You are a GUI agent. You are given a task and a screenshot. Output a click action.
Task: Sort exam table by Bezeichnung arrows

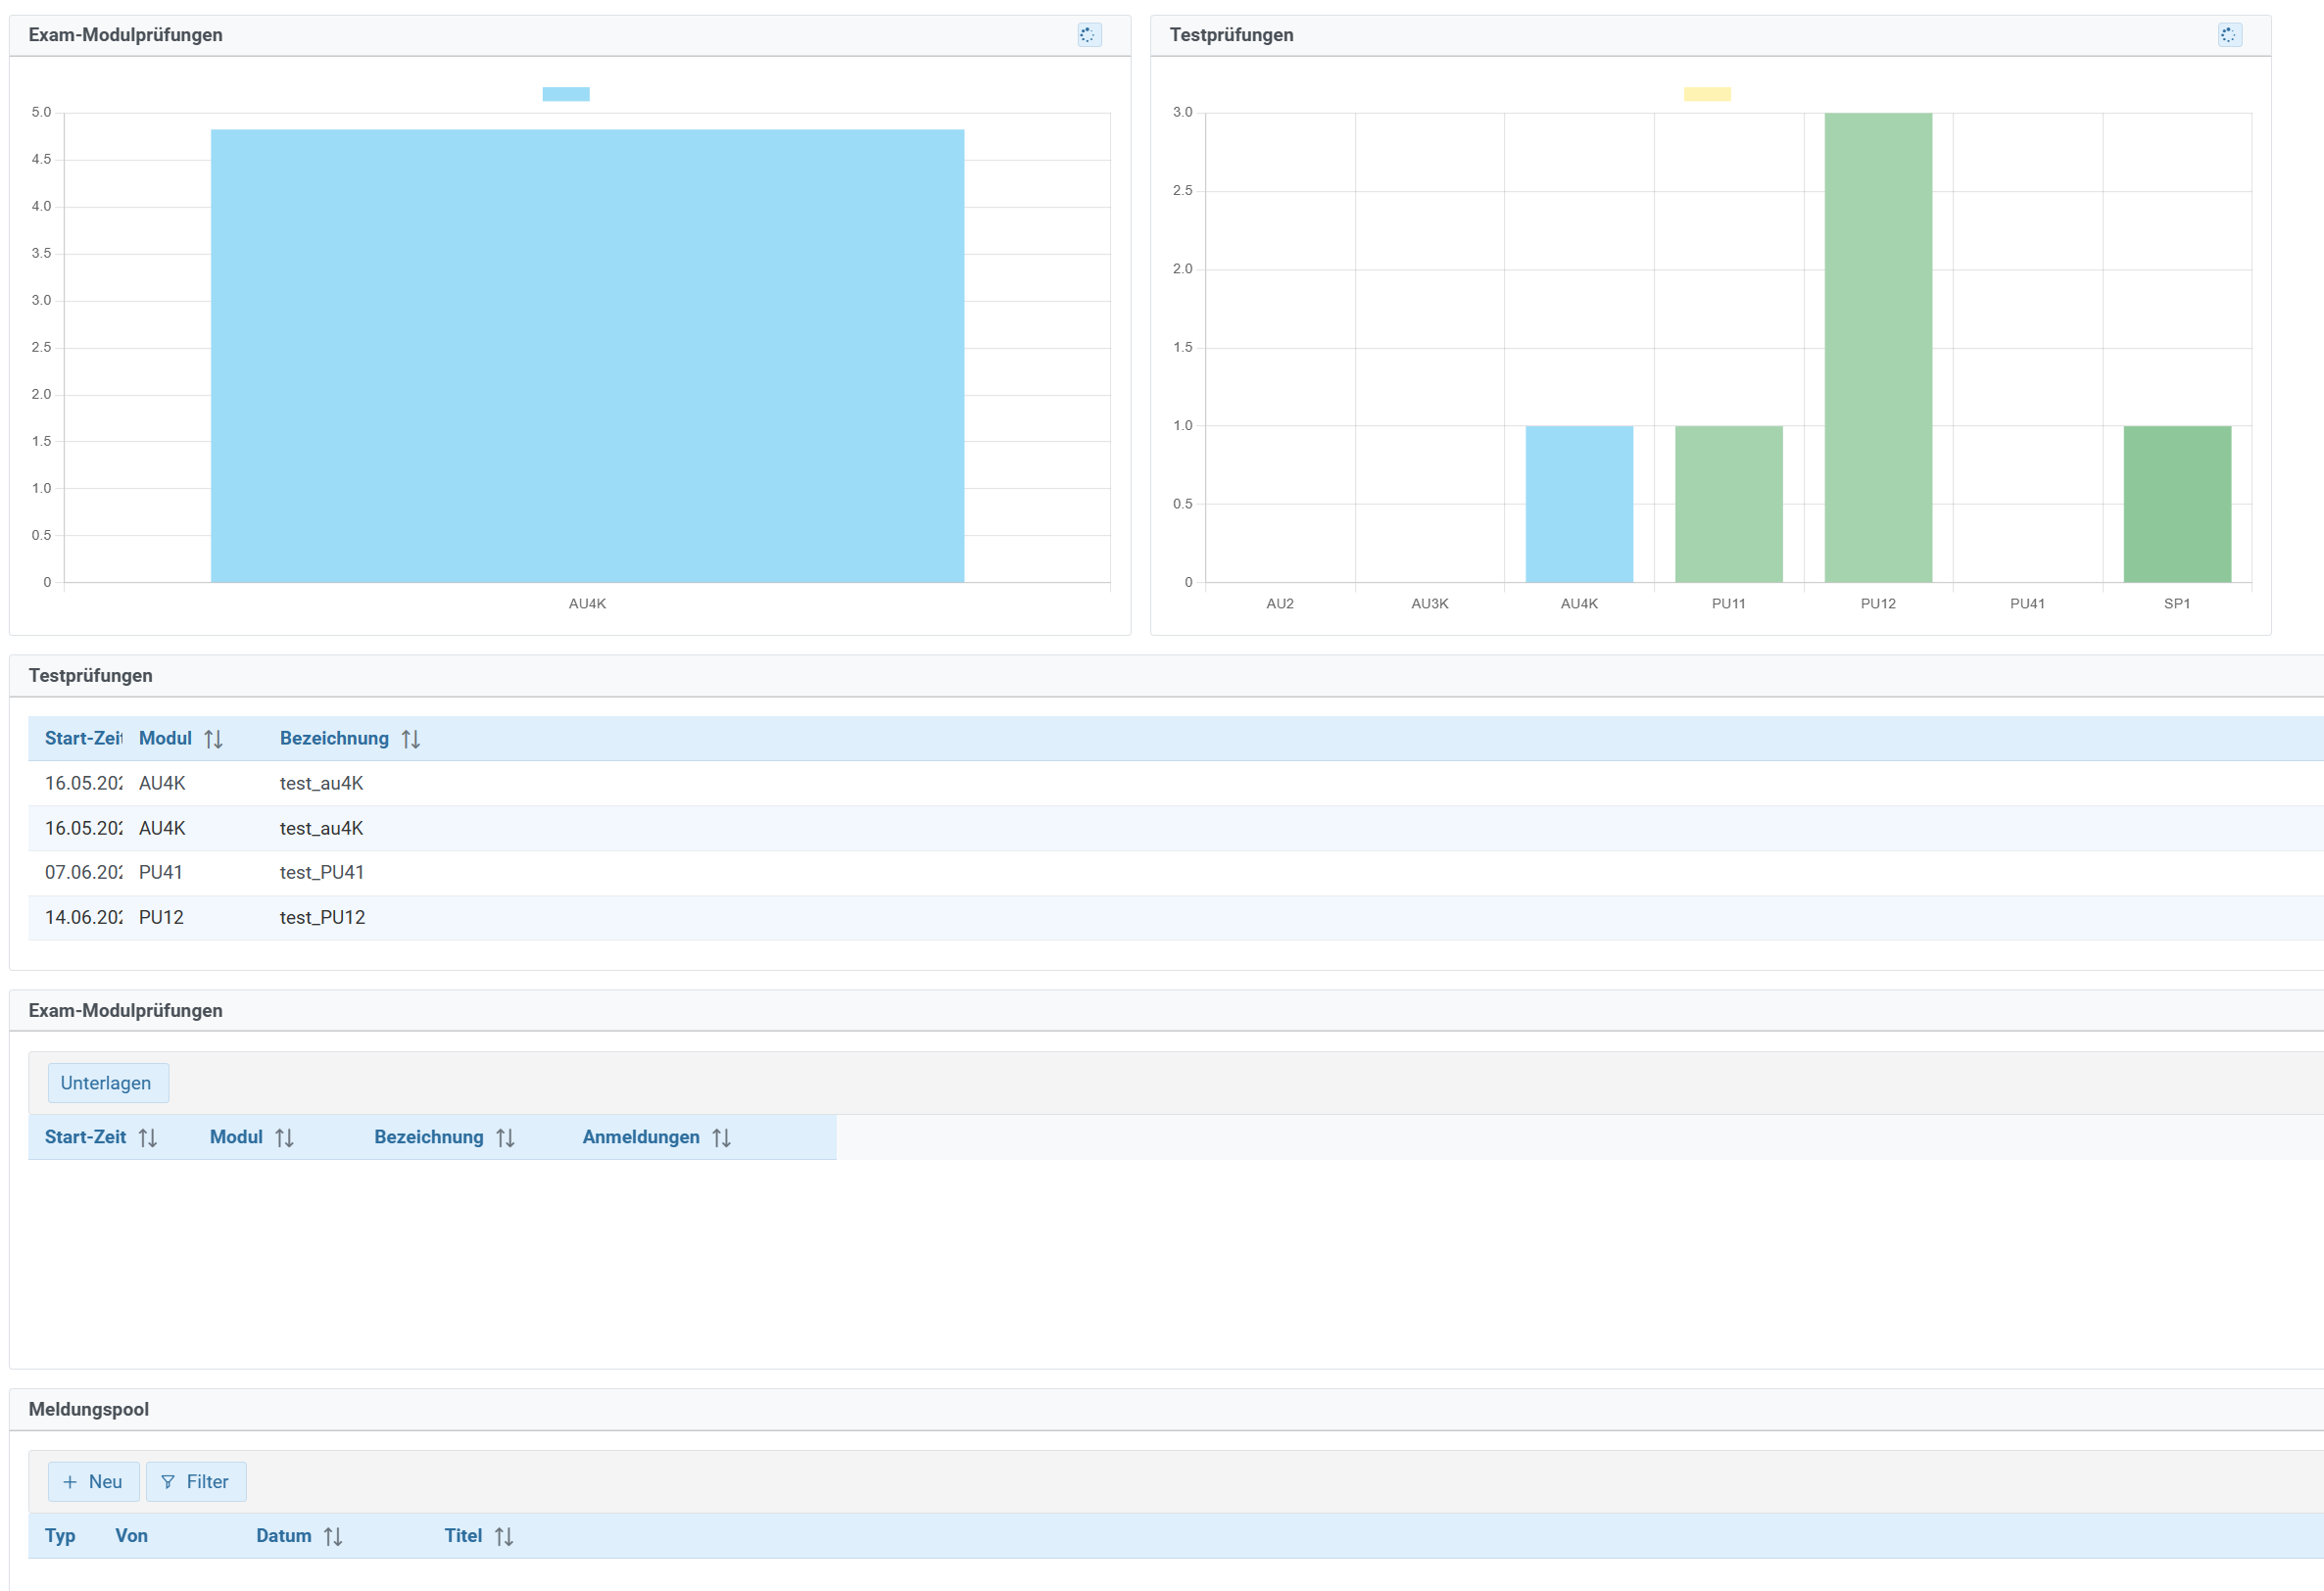(506, 1138)
